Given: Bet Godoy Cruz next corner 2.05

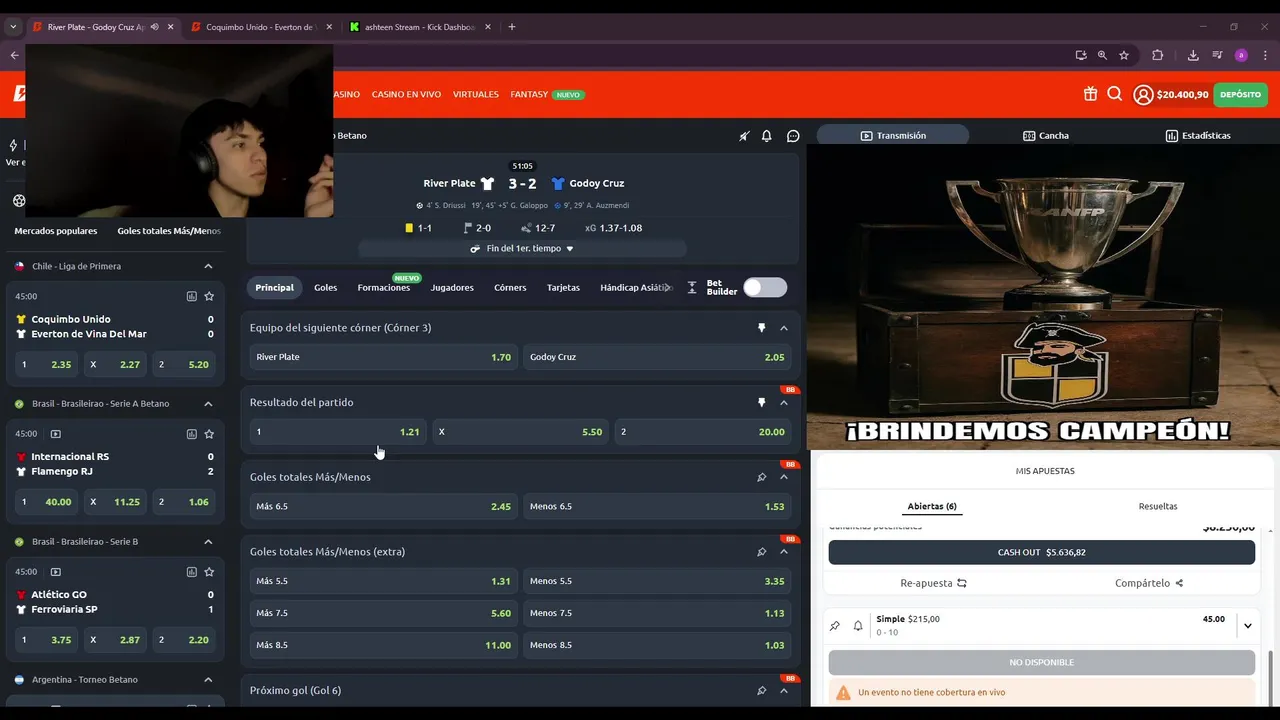Looking at the screenshot, I should 657,357.
